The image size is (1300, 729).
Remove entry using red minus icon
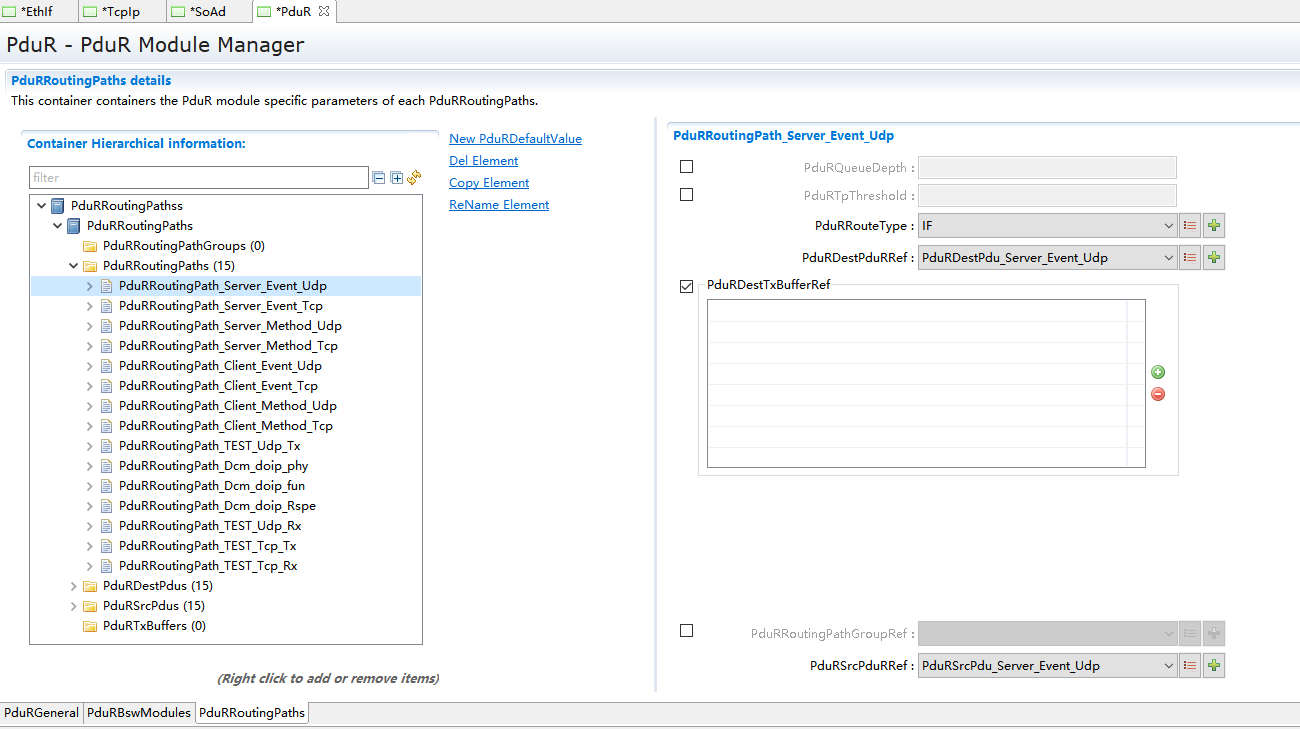(1158, 394)
